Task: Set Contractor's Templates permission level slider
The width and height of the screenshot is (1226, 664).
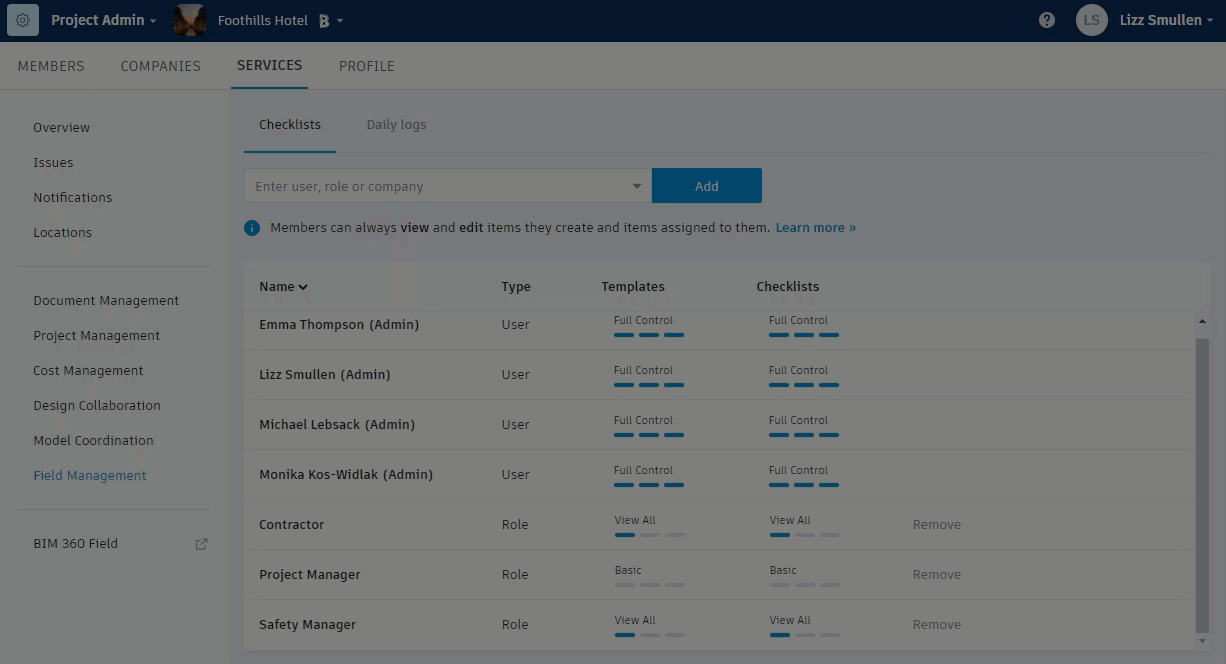Action: [649, 535]
